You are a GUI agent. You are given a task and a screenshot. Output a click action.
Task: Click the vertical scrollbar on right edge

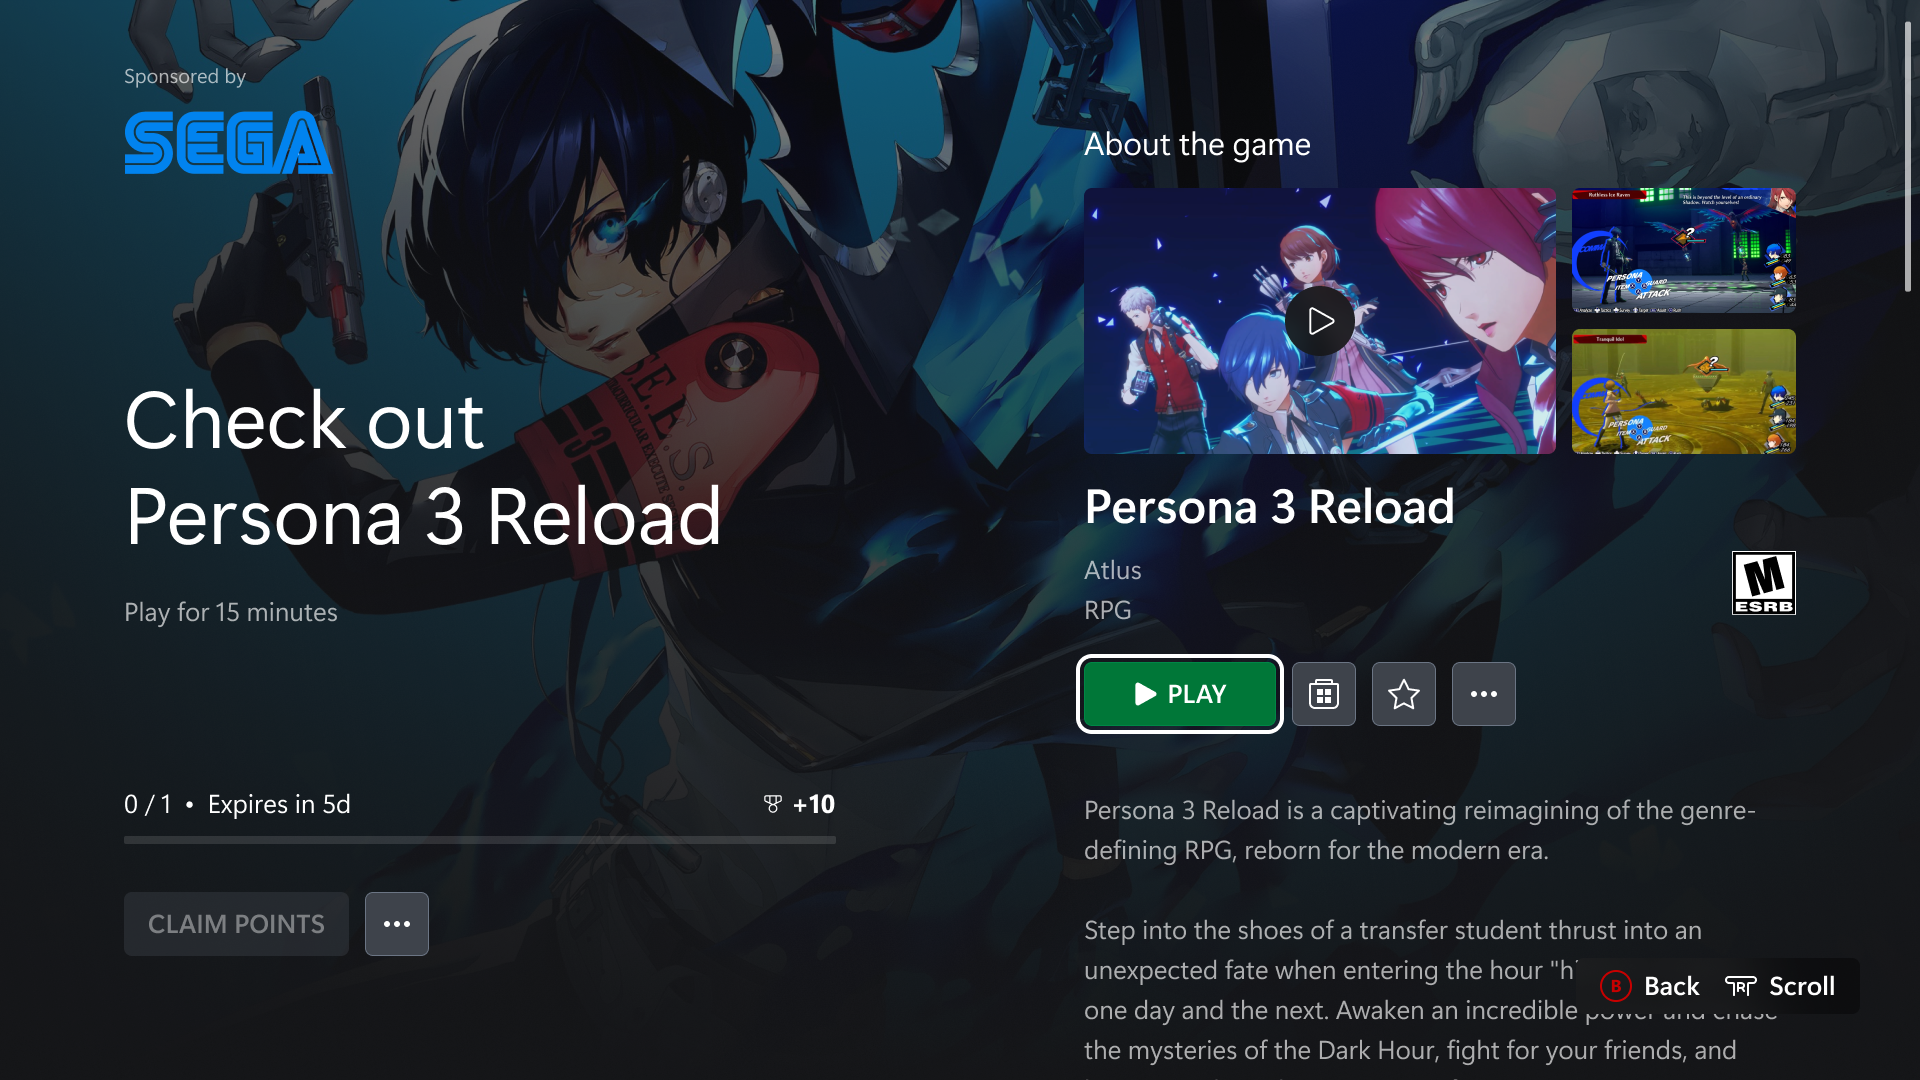[x=1908, y=157]
